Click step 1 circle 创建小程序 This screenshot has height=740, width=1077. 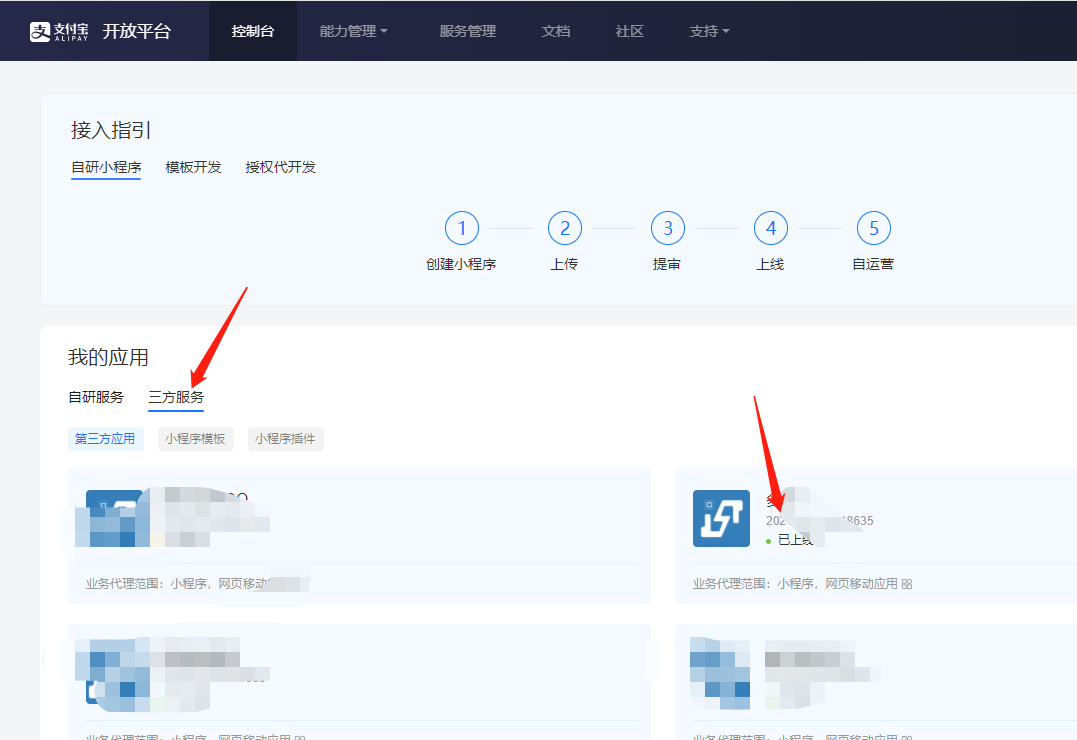(462, 228)
